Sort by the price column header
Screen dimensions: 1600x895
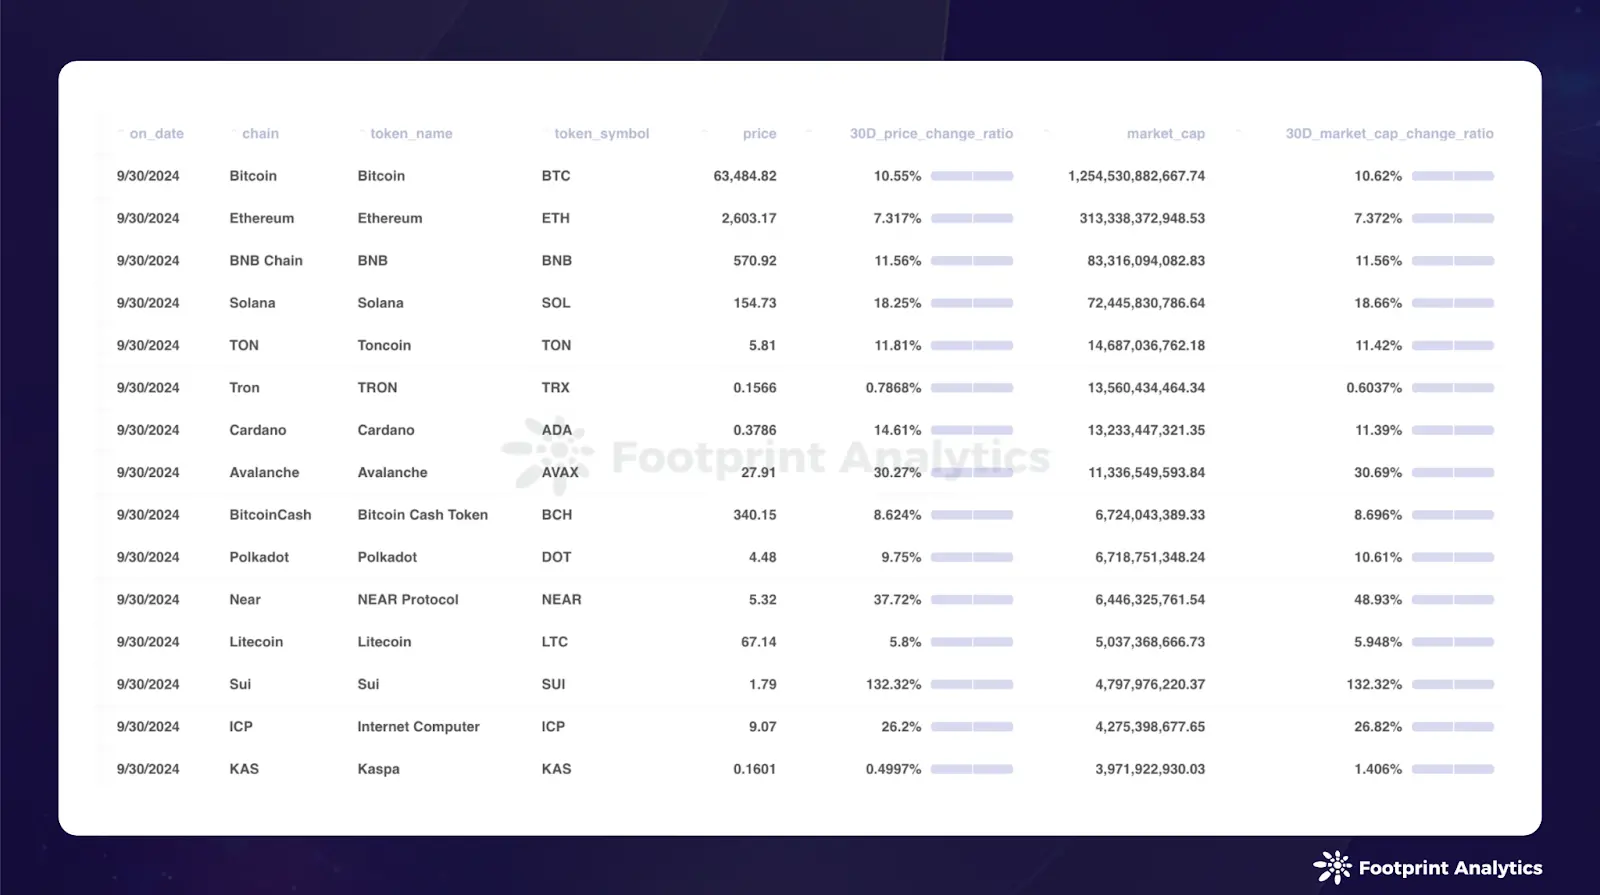click(x=759, y=134)
